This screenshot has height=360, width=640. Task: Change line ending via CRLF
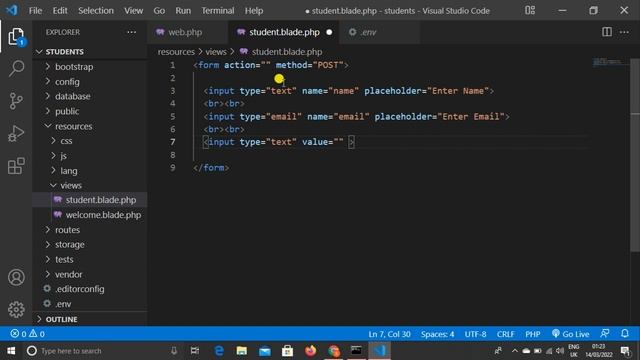(505, 334)
